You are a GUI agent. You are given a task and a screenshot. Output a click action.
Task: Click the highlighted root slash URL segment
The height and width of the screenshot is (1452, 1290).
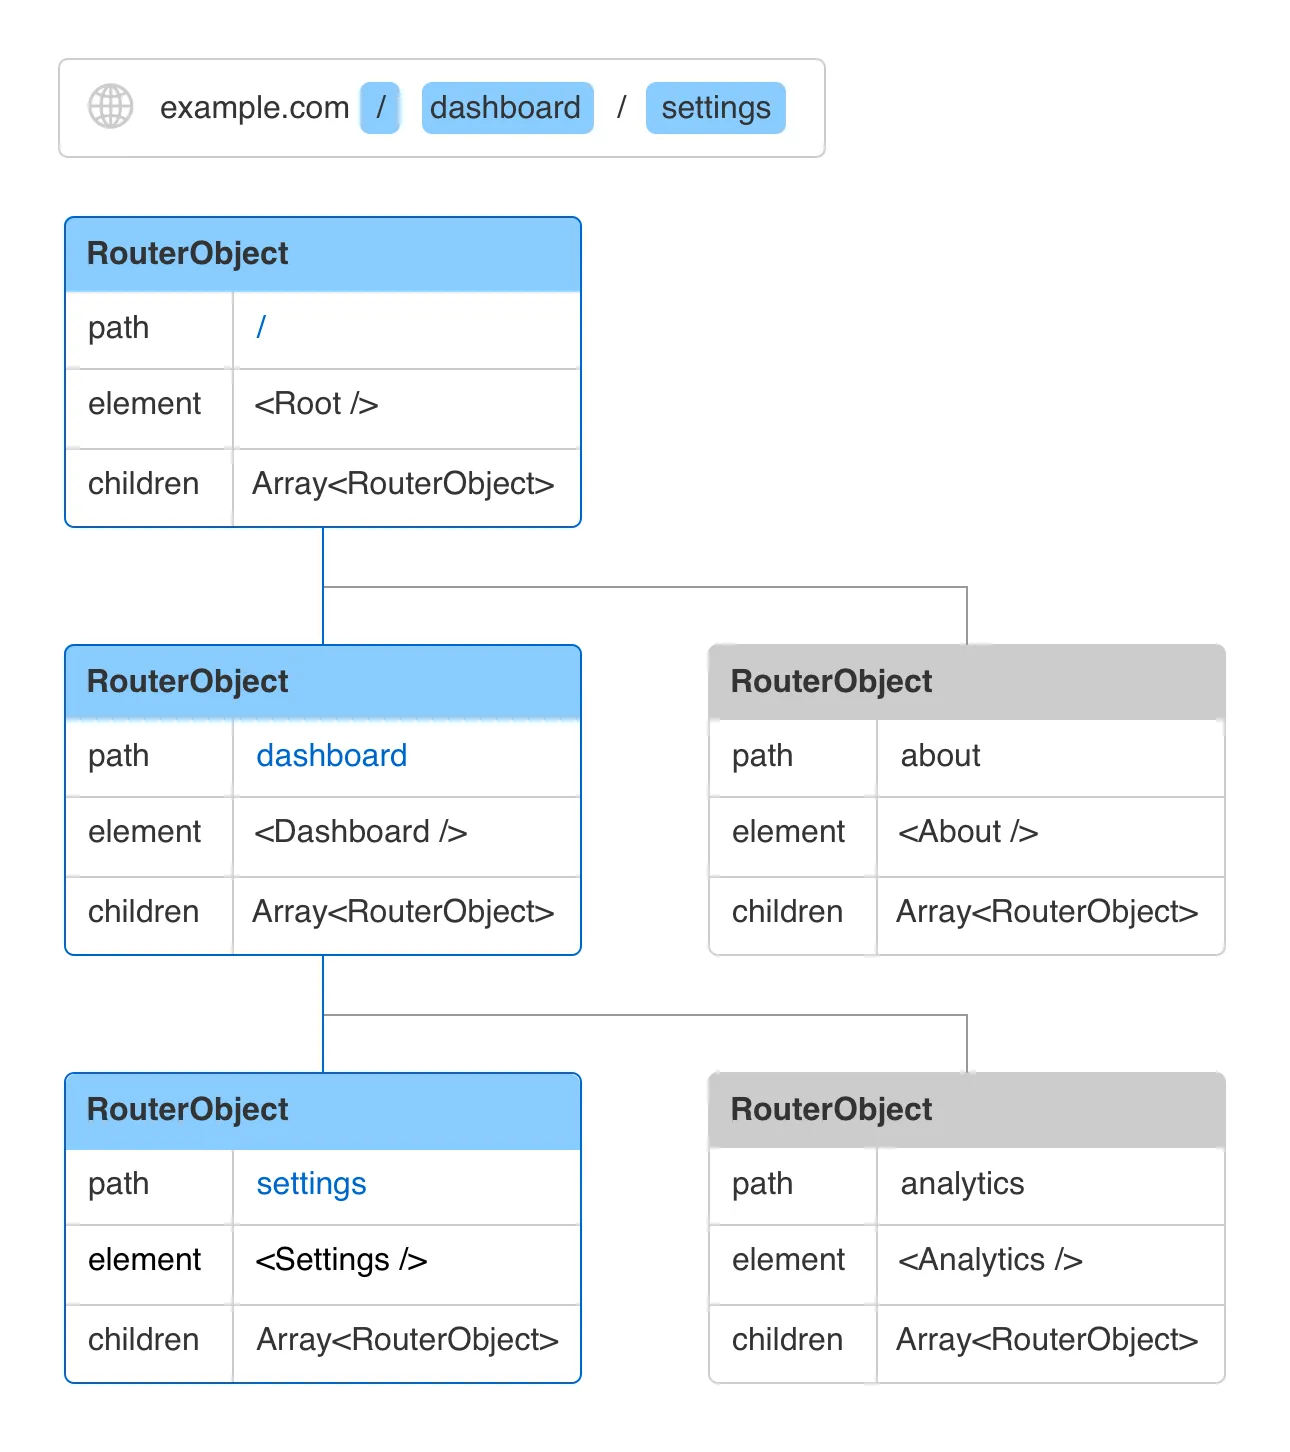[x=380, y=108]
